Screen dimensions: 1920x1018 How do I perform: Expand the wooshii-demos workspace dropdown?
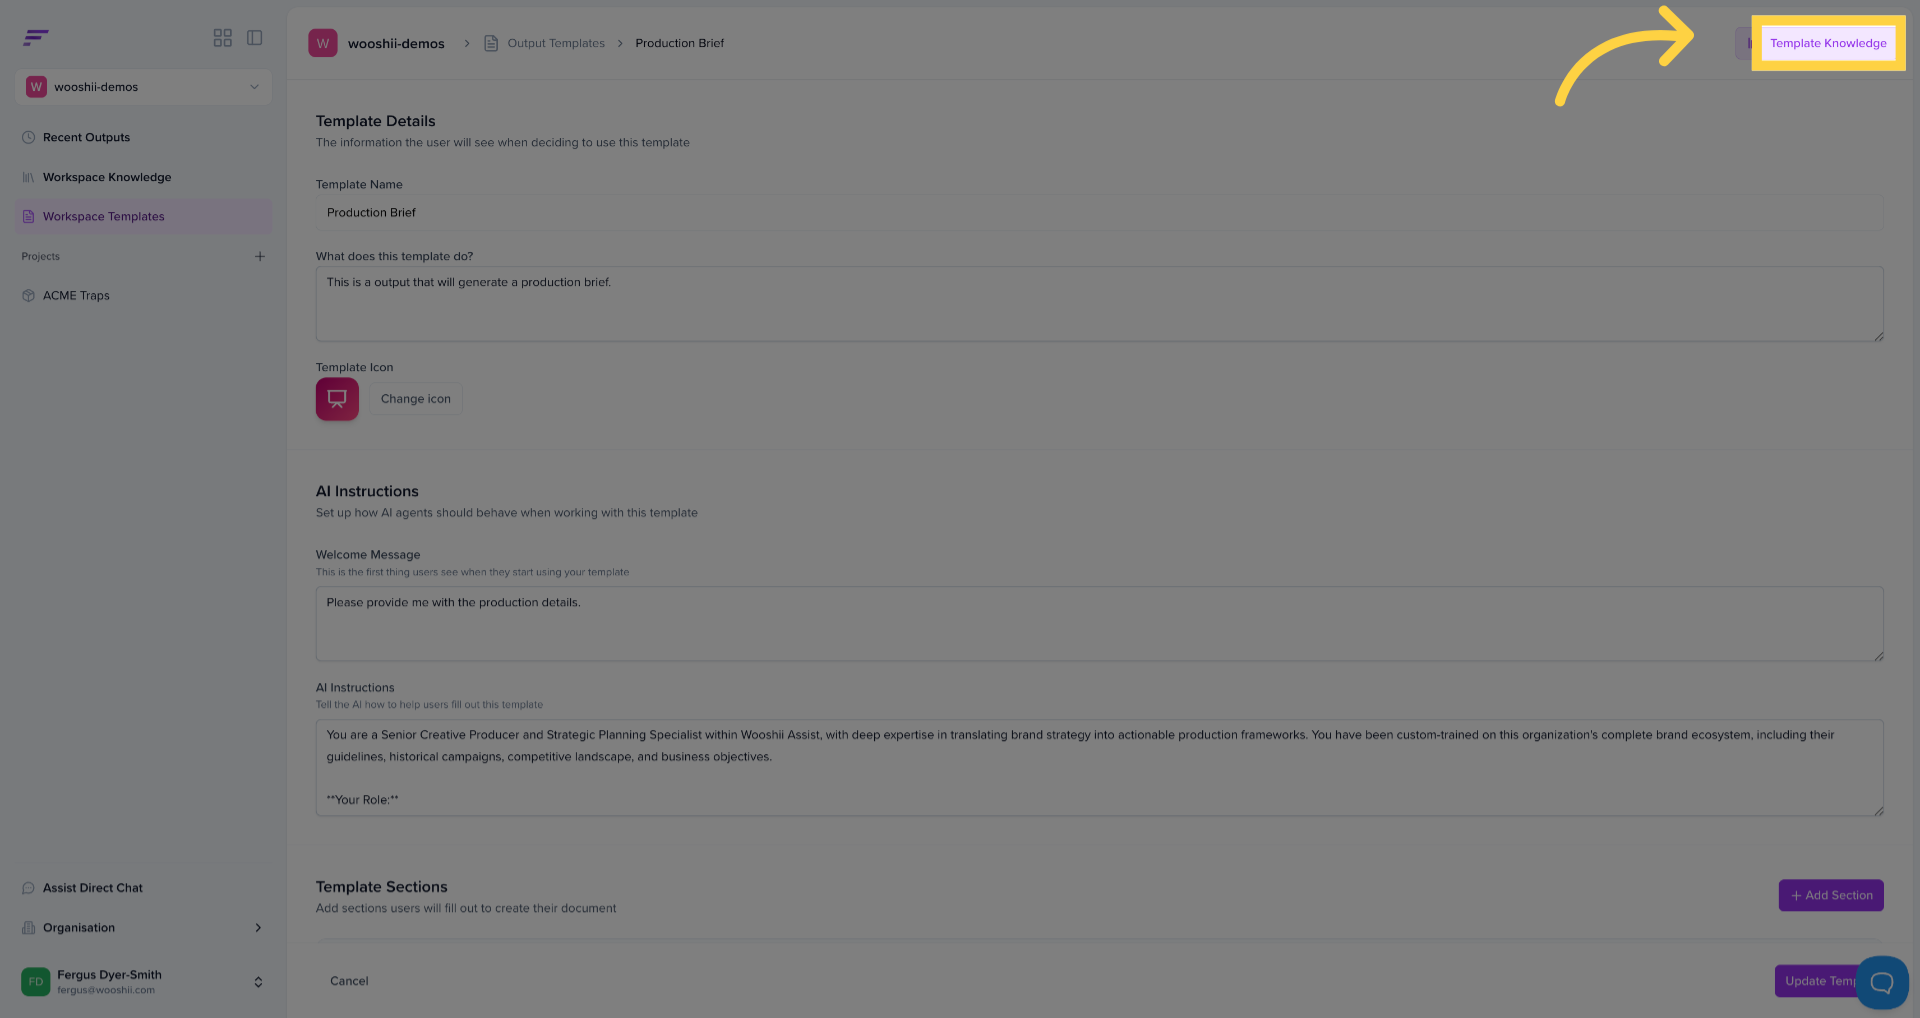point(144,87)
